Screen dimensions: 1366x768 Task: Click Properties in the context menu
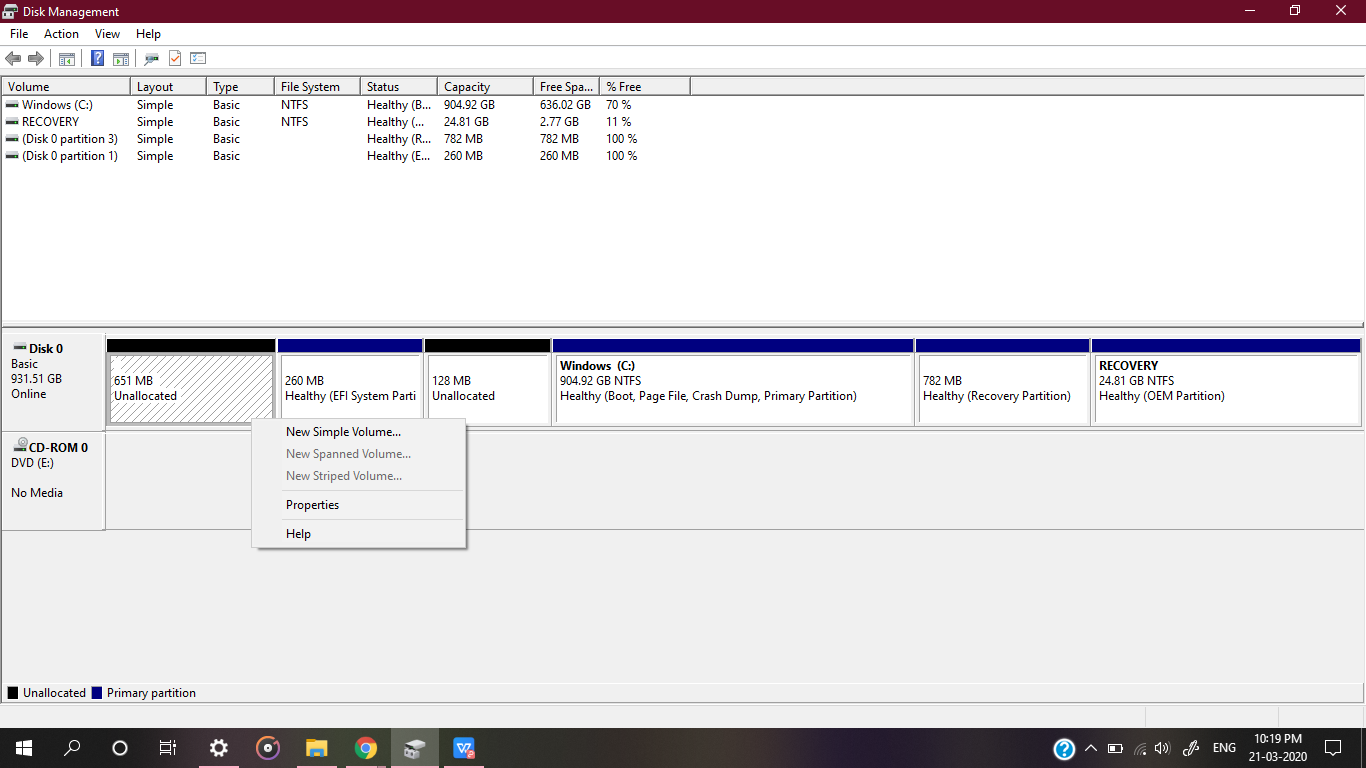[x=311, y=504]
